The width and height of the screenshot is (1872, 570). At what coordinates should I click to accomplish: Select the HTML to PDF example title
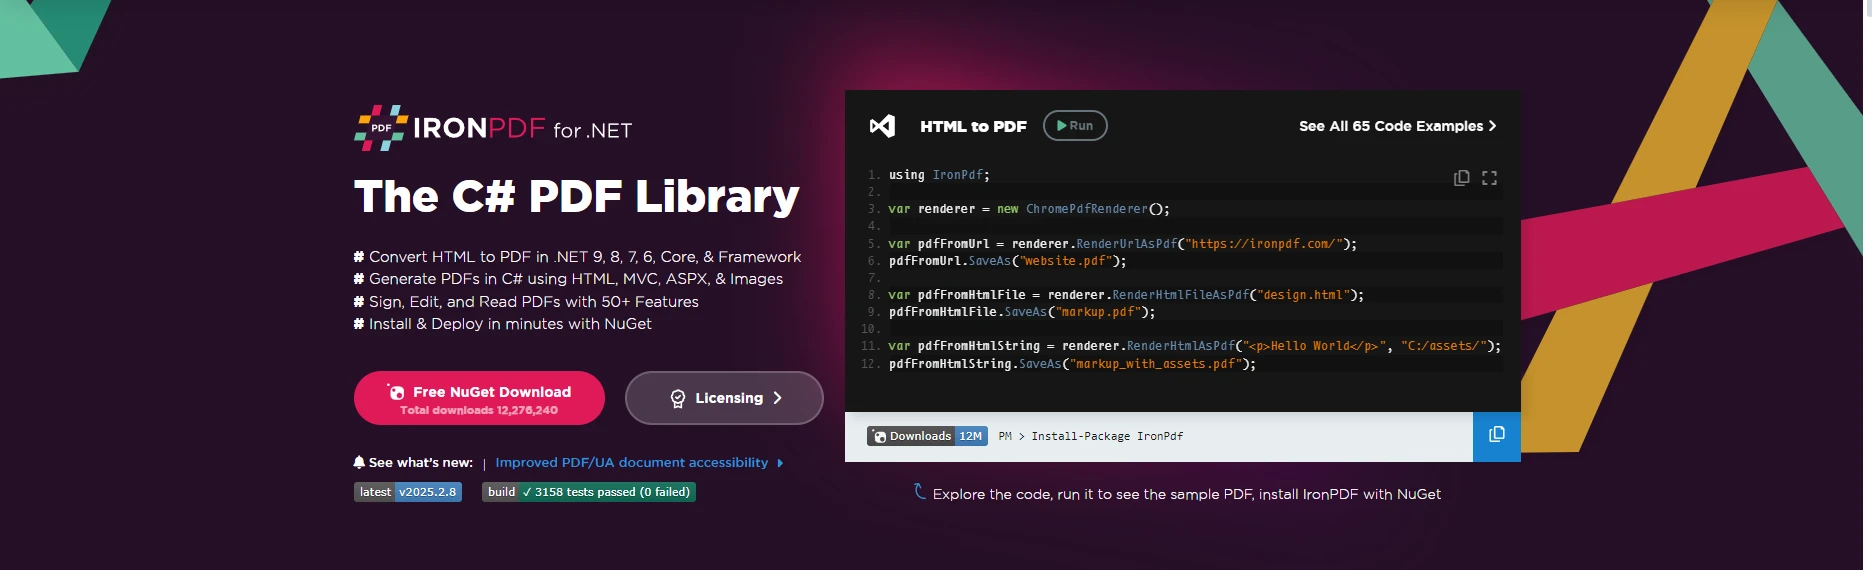point(973,126)
